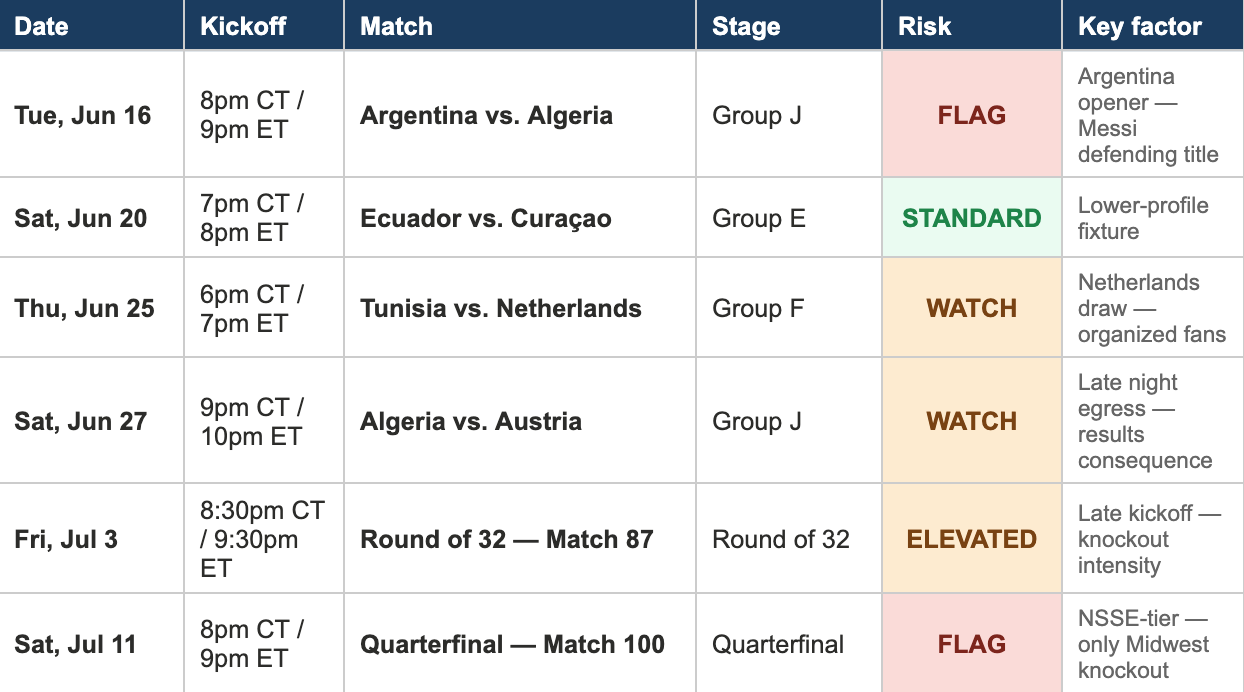Image resolution: width=1244 pixels, height=692 pixels.
Task: Select the FLAG badge for Quarterfinal Match 100
Action: pyautogui.click(x=972, y=644)
